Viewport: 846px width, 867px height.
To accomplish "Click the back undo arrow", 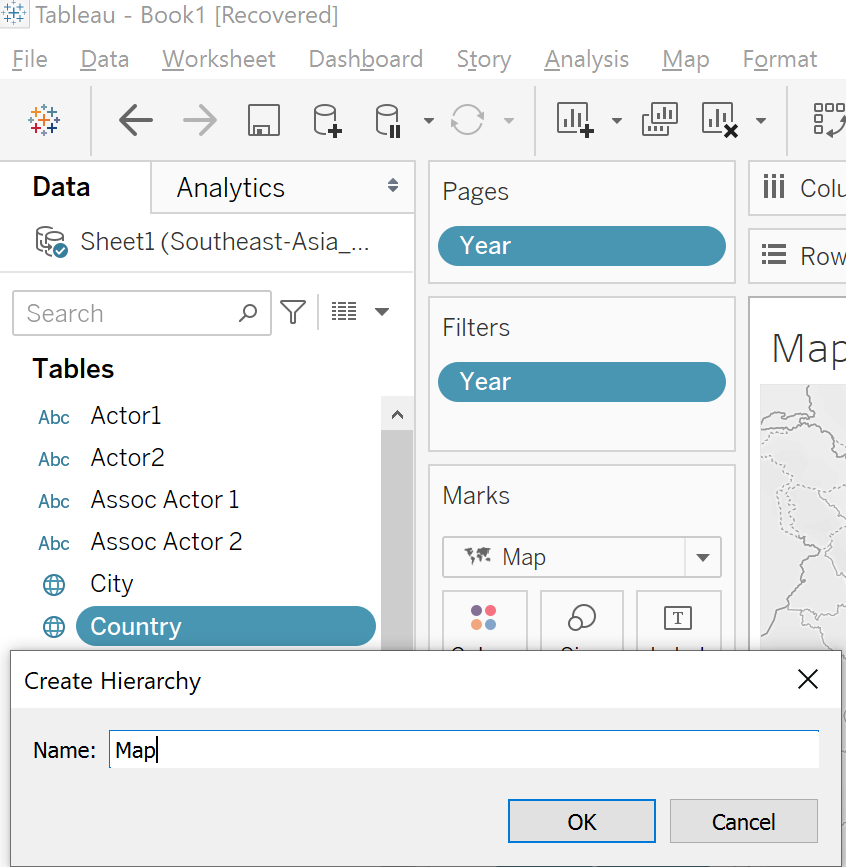I will 136,121.
